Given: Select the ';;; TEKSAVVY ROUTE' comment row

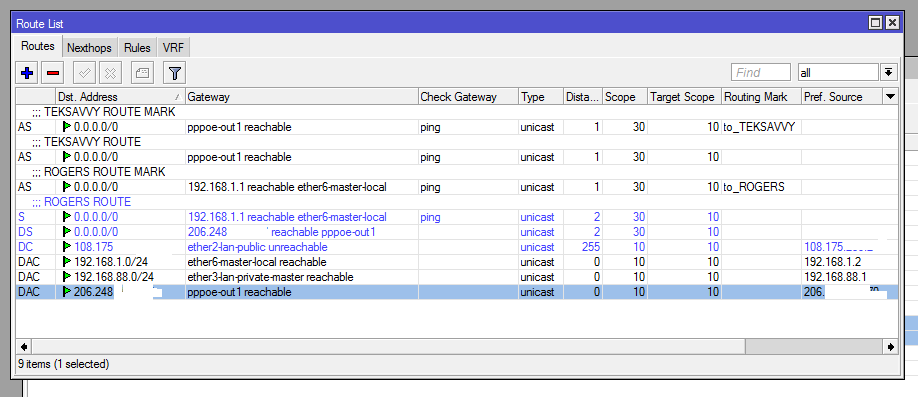Looking at the screenshot, I should [457, 142].
